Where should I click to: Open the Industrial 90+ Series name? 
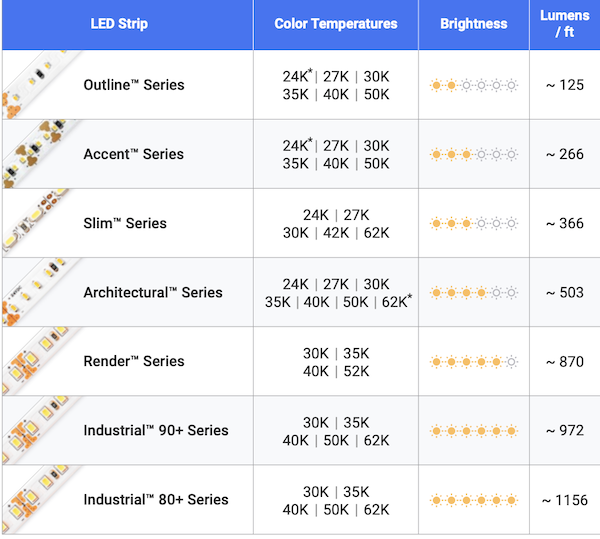(x=156, y=430)
